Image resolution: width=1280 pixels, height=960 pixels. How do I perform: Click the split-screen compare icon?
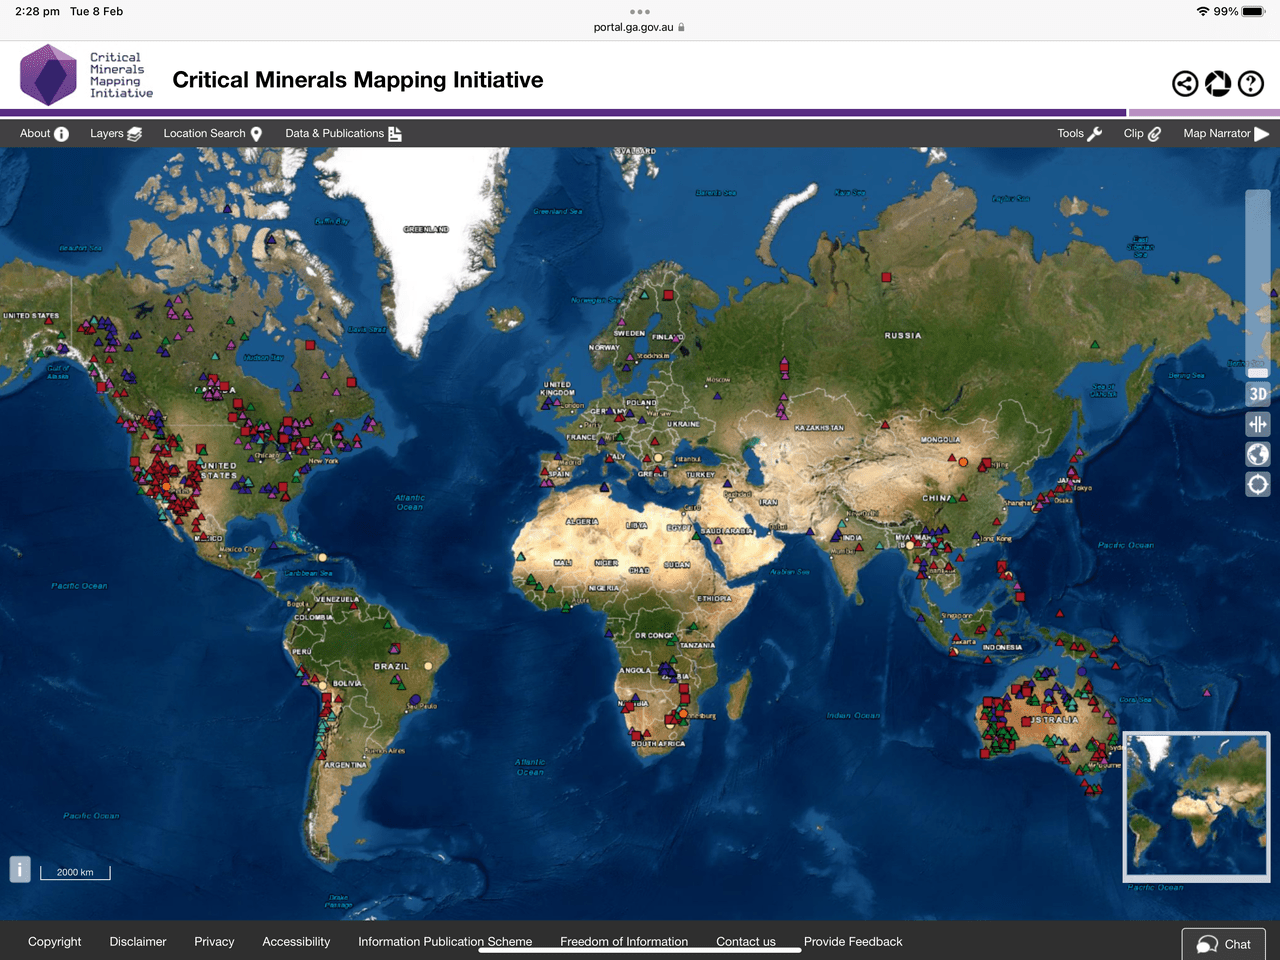(x=1257, y=424)
